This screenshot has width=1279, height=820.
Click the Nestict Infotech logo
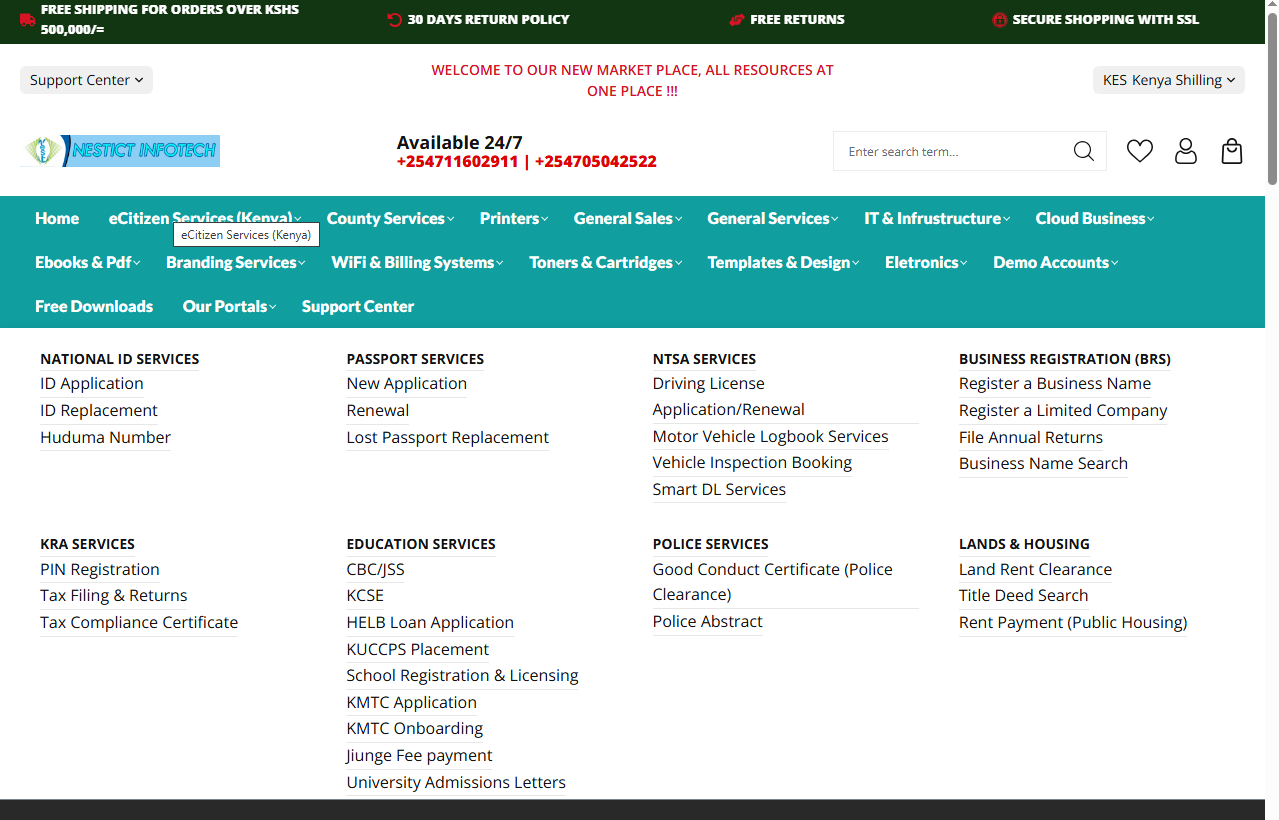(x=120, y=151)
